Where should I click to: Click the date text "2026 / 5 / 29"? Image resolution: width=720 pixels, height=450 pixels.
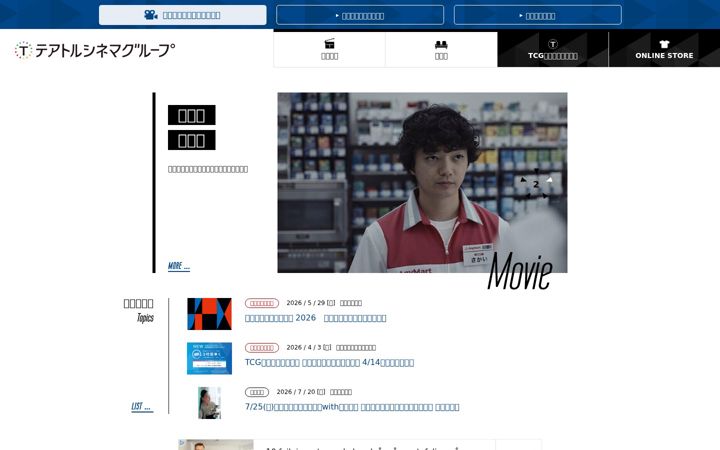point(306,303)
